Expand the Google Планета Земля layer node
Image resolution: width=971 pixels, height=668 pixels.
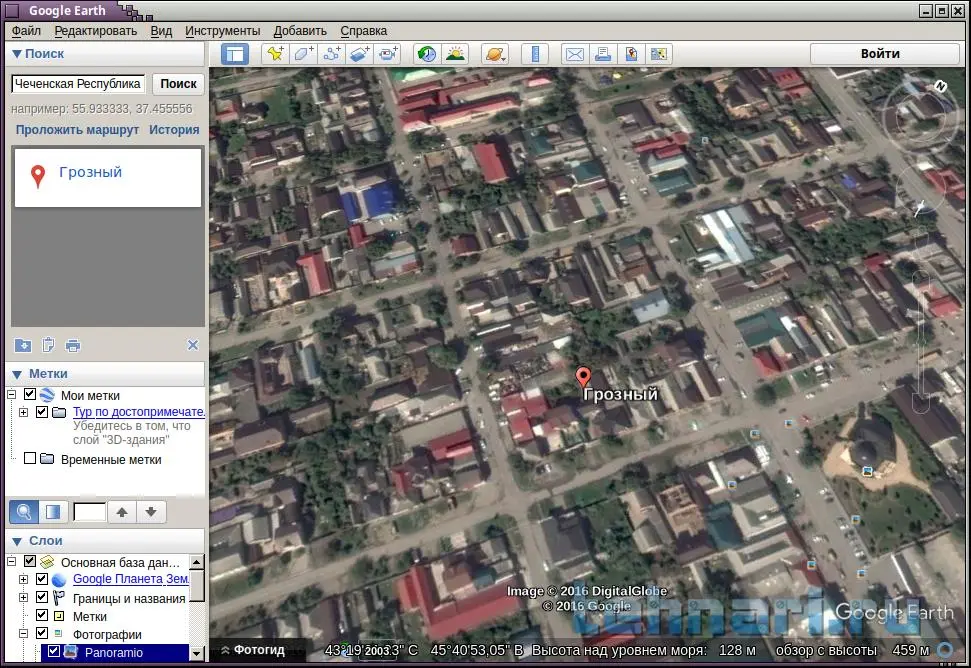[x=23, y=579]
